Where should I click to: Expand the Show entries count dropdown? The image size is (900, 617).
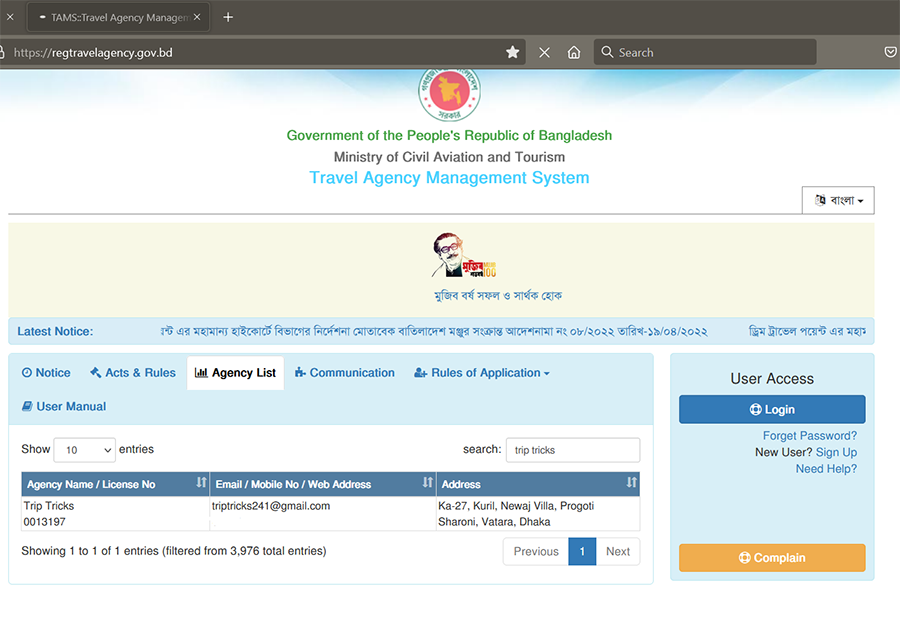tap(84, 450)
